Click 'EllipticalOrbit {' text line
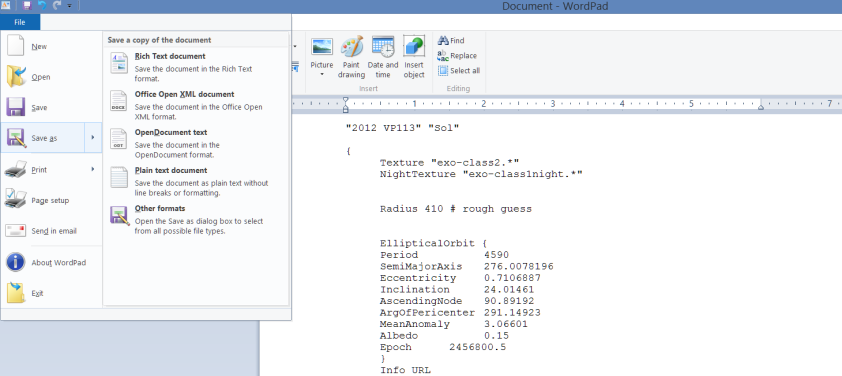 tap(433, 243)
